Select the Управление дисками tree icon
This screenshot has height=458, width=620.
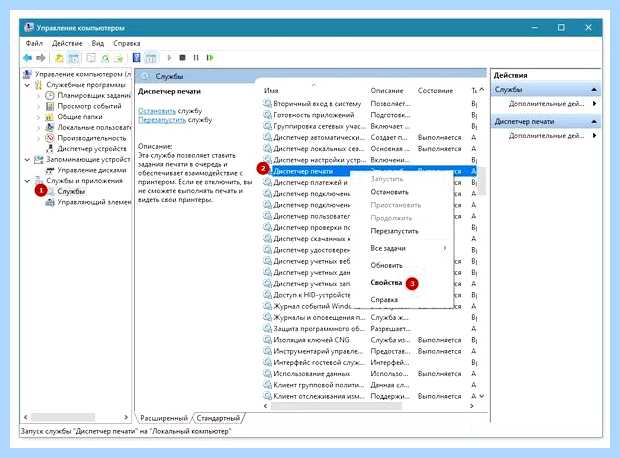click(49, 170)
